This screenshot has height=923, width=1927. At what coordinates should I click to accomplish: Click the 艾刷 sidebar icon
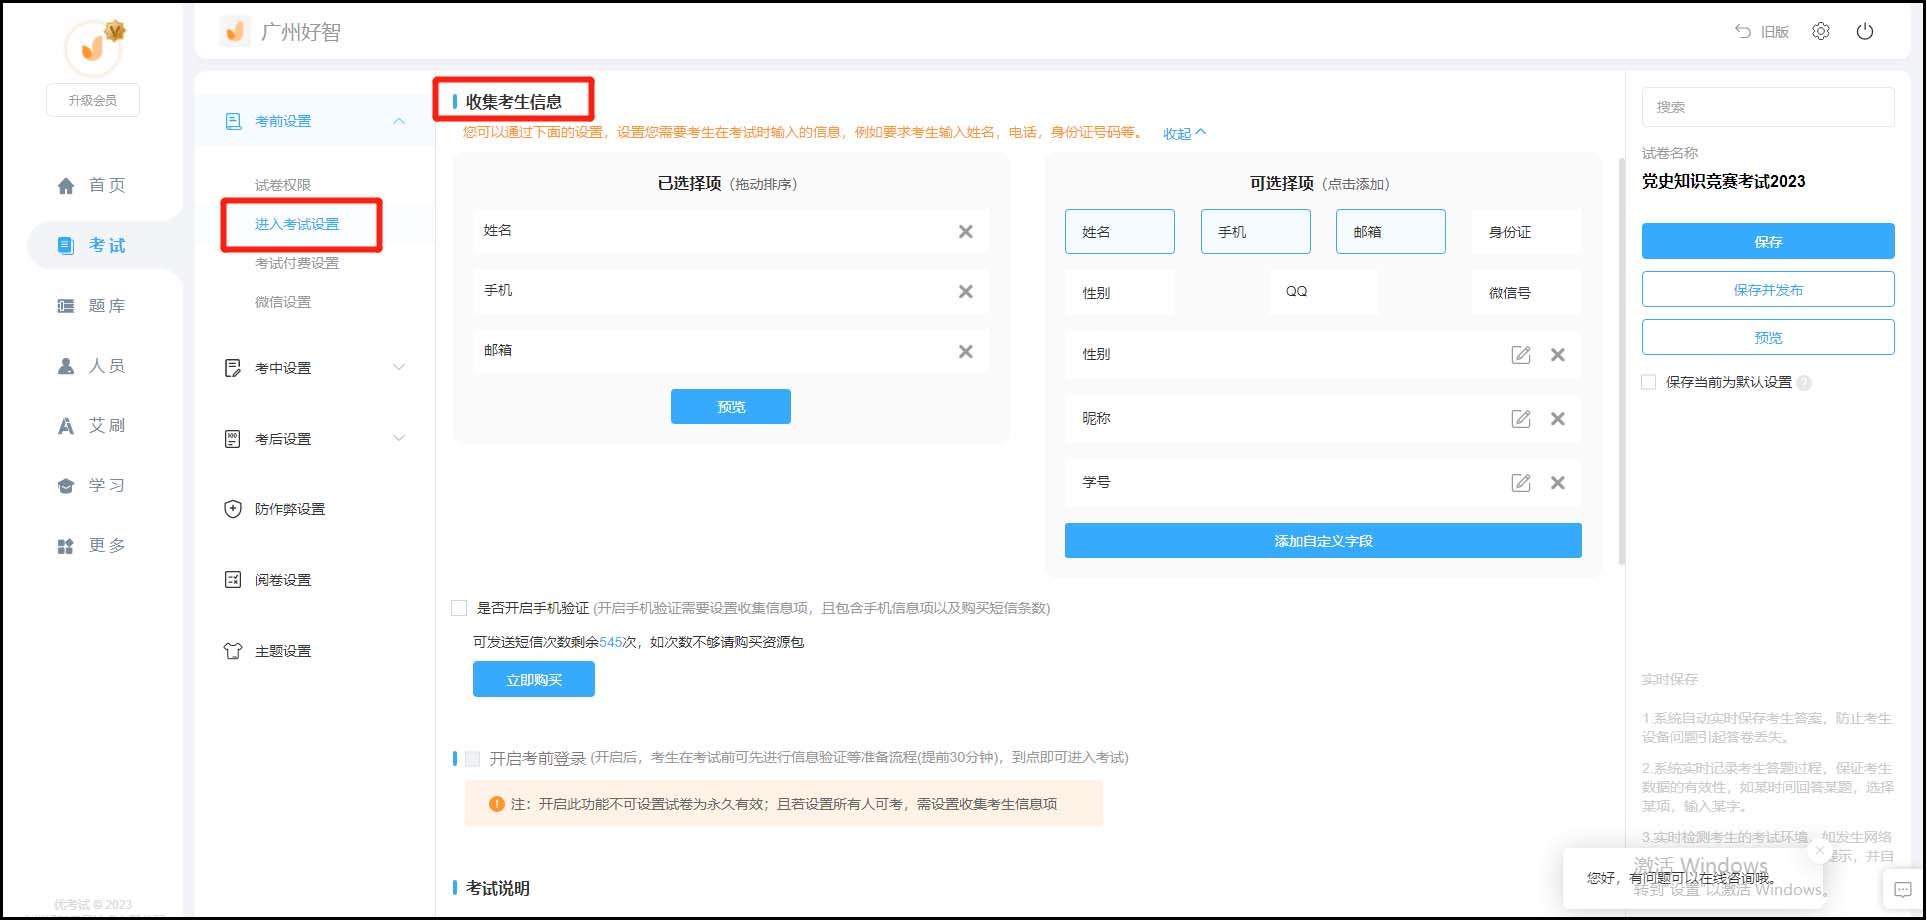click(66, 425)
